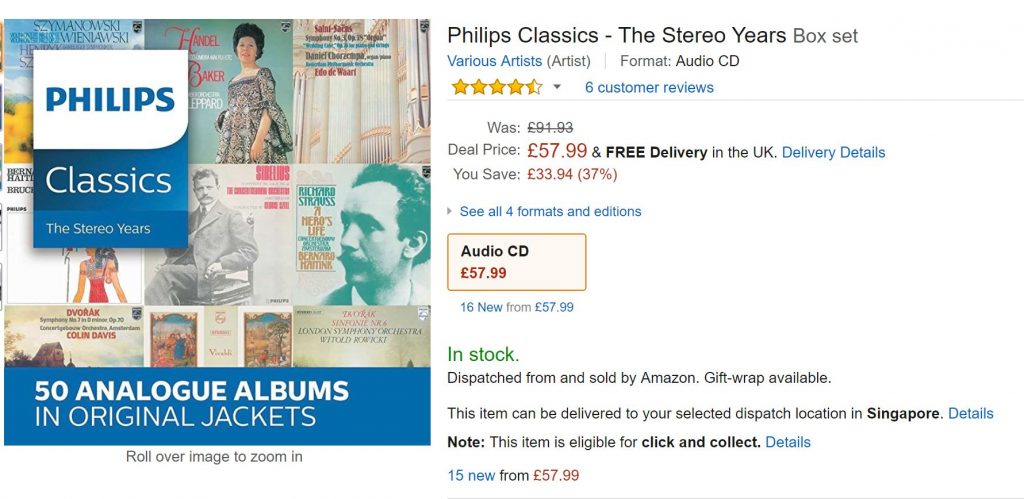Click the Various Artists link
1024x499 pixels.
tap(494, 61)
